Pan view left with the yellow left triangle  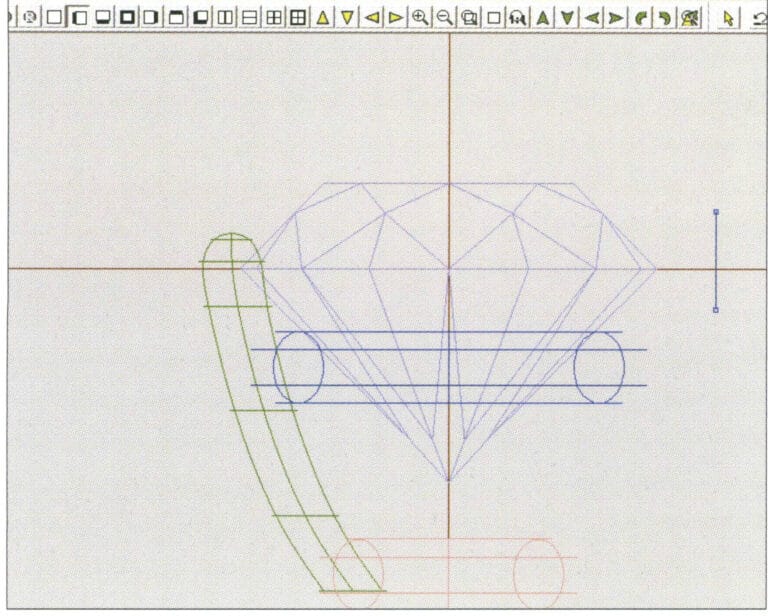(372, 18)
